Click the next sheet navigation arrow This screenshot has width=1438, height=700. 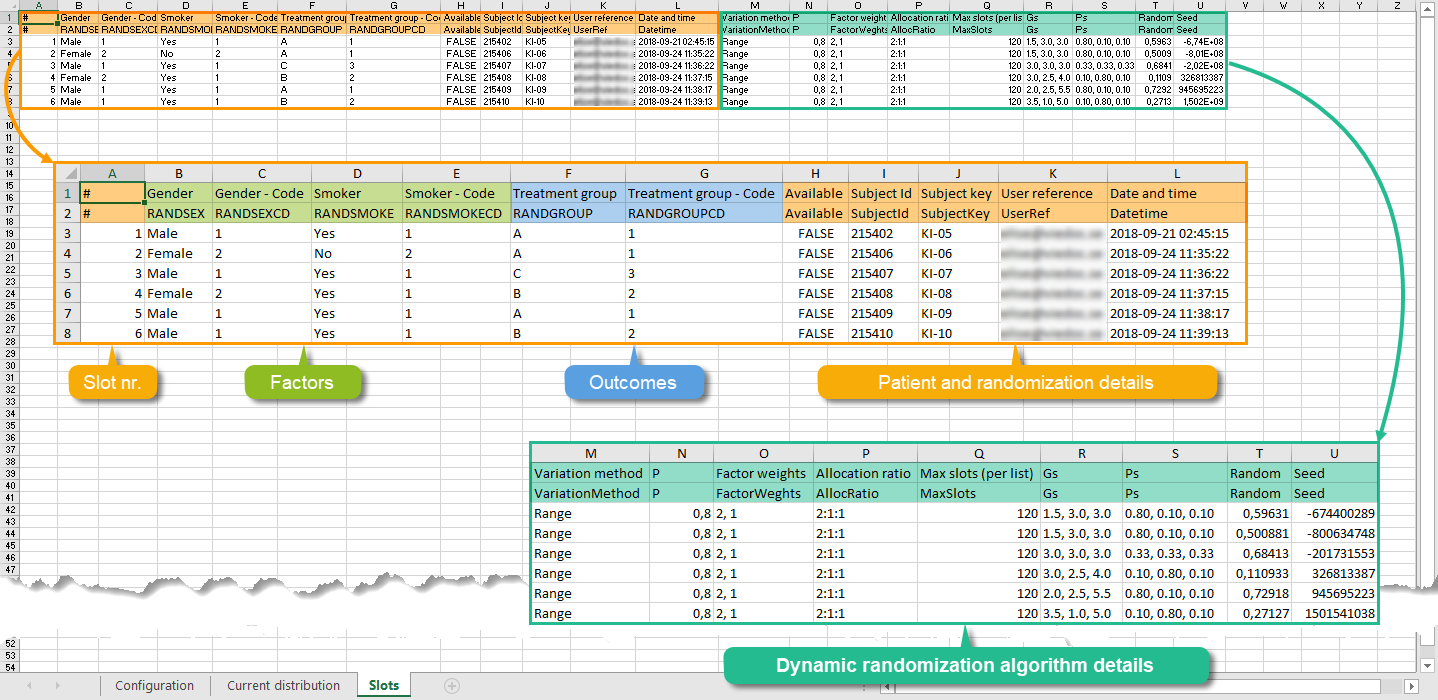coord(56,686)
